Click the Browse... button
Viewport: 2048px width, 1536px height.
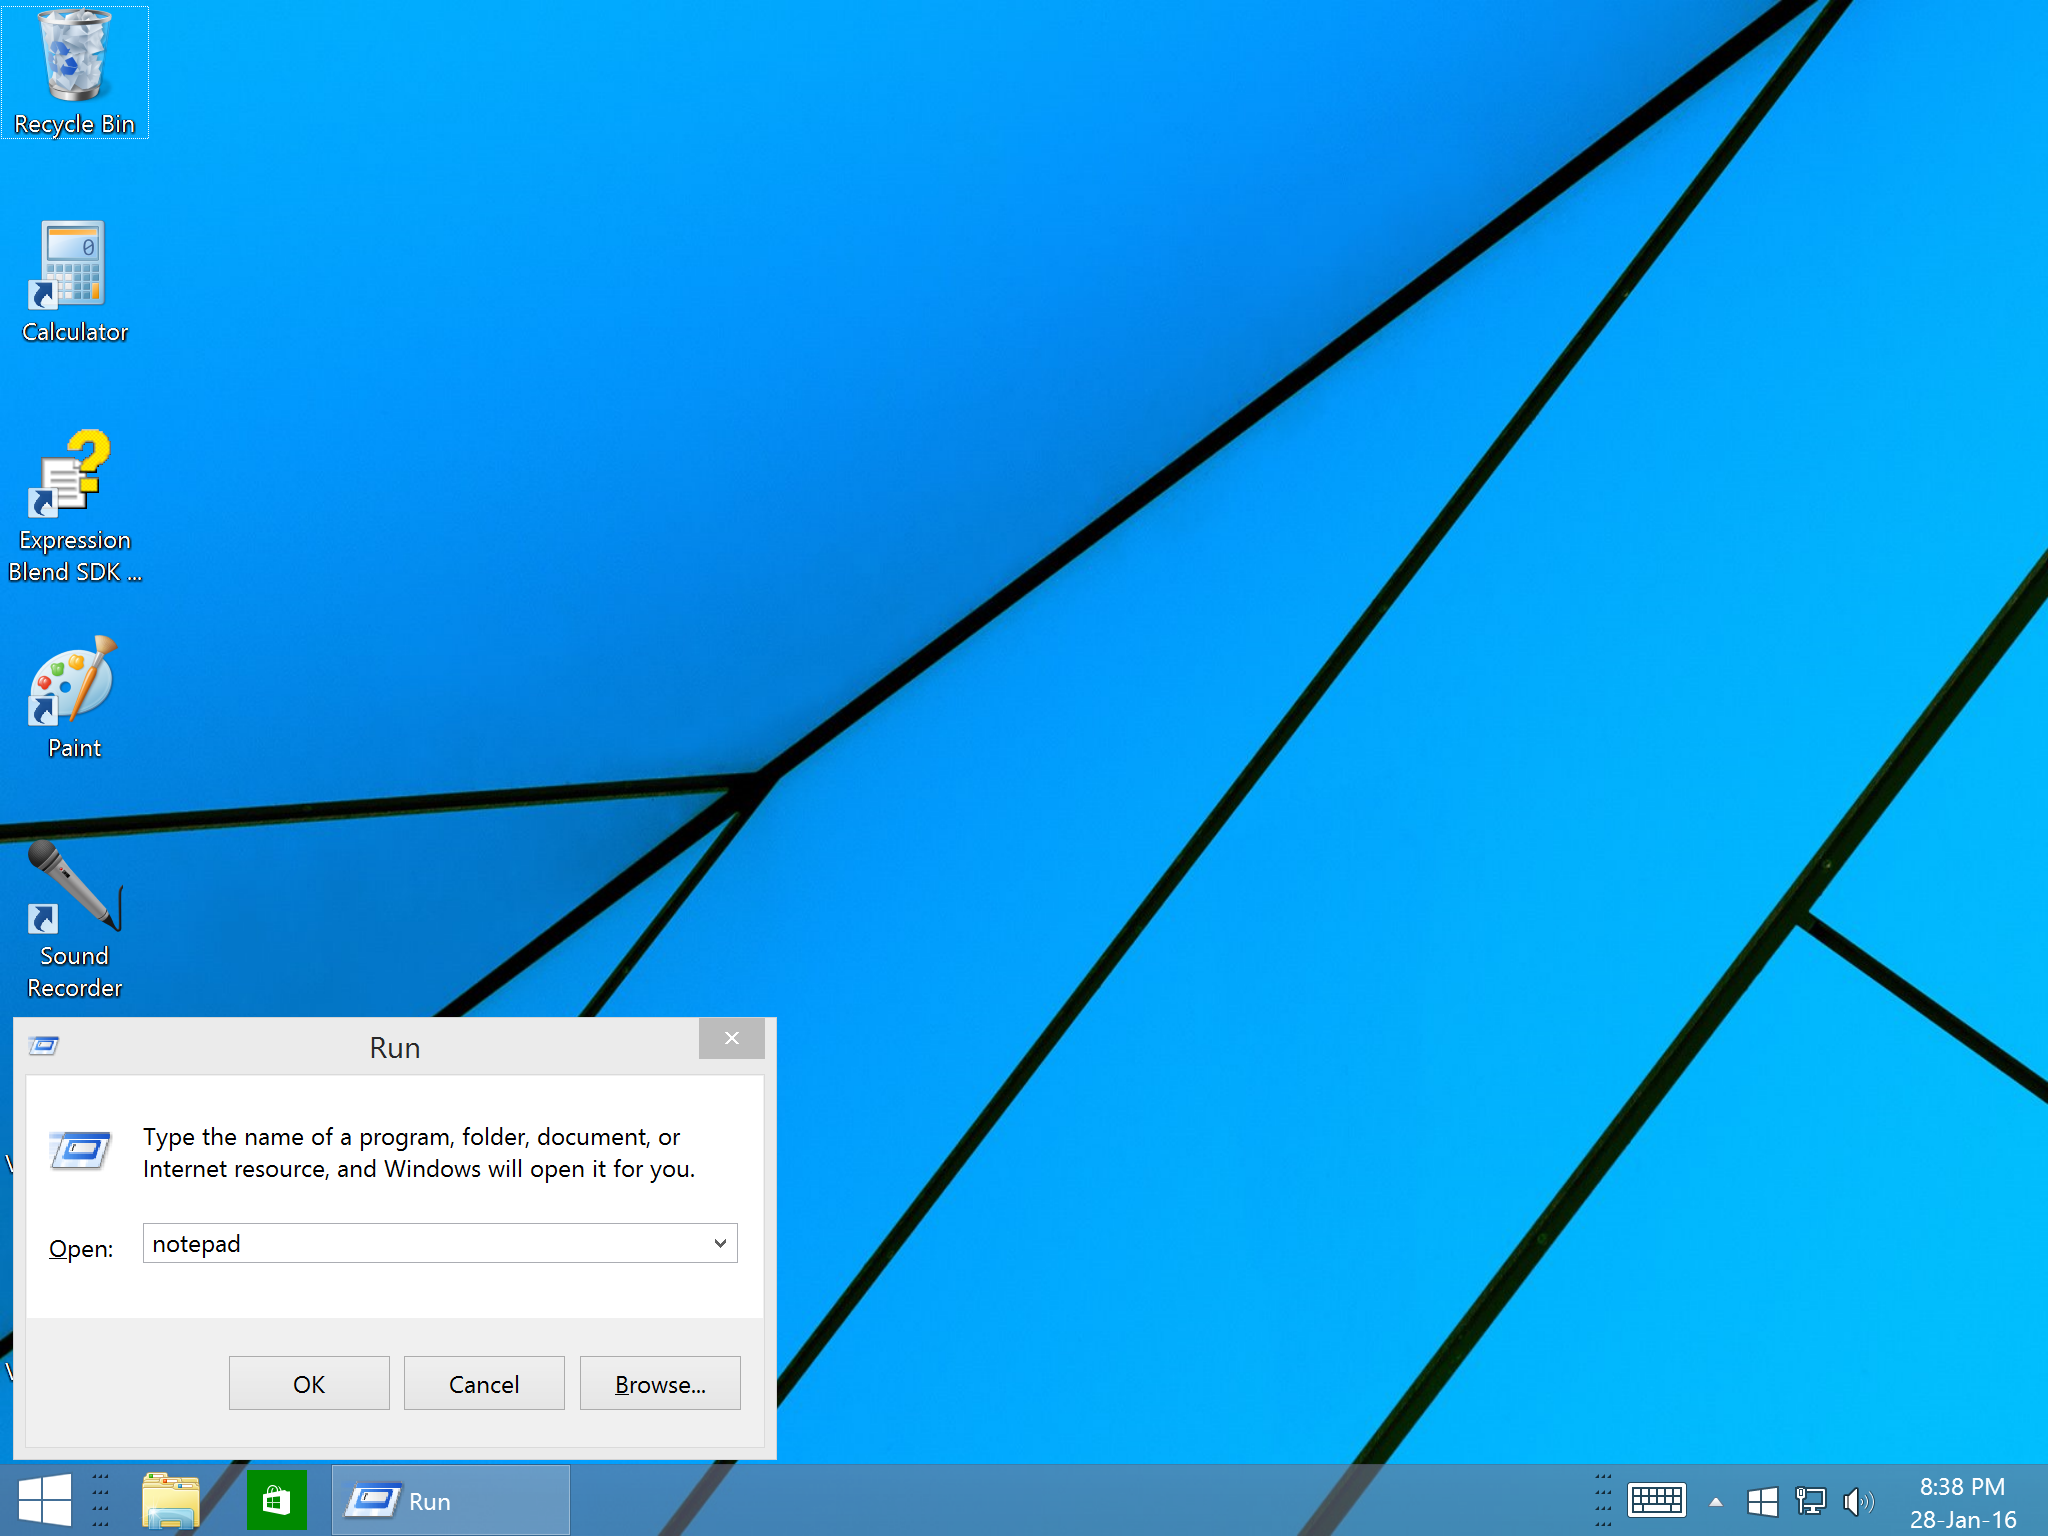click(x=660, y=1384)
